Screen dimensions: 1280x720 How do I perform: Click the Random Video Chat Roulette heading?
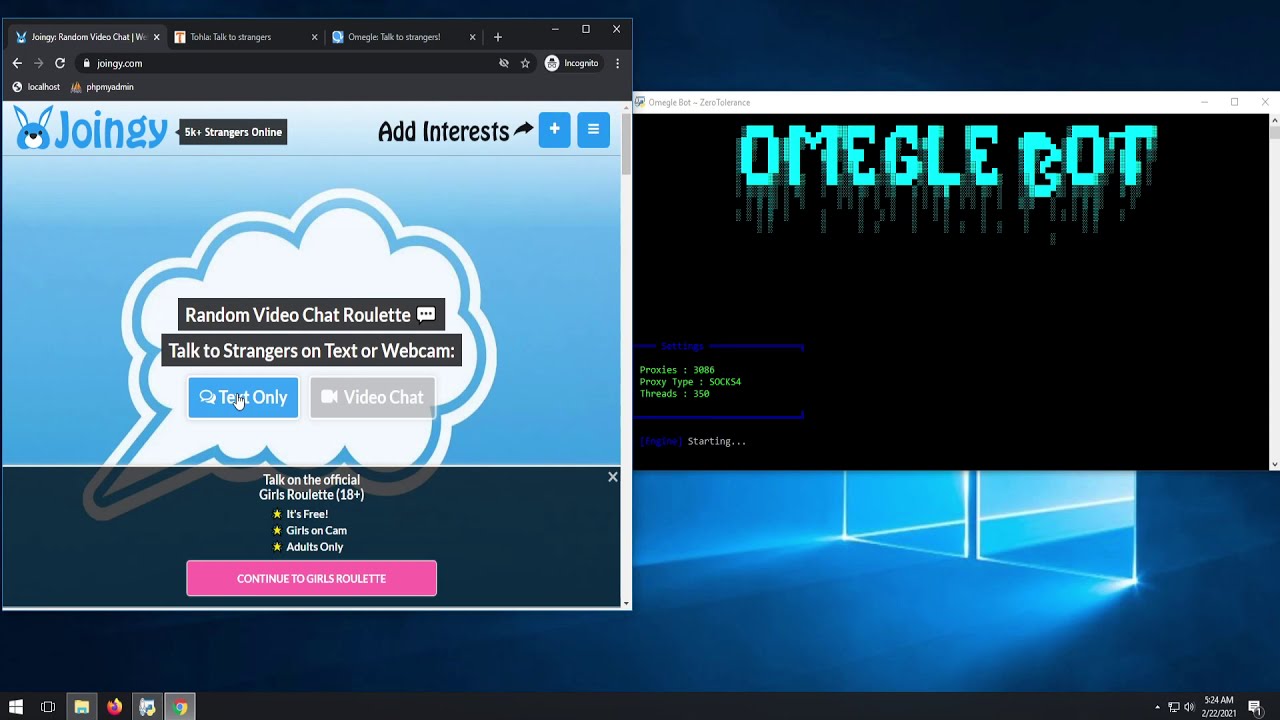point(311,315)
